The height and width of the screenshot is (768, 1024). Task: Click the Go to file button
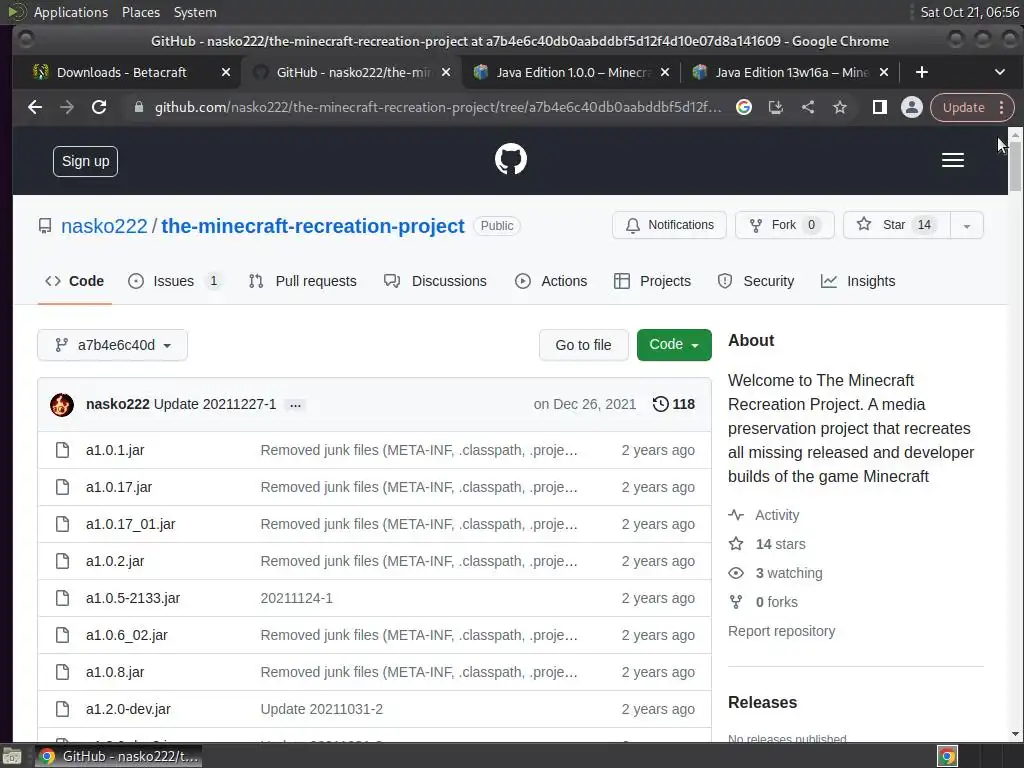583,345
